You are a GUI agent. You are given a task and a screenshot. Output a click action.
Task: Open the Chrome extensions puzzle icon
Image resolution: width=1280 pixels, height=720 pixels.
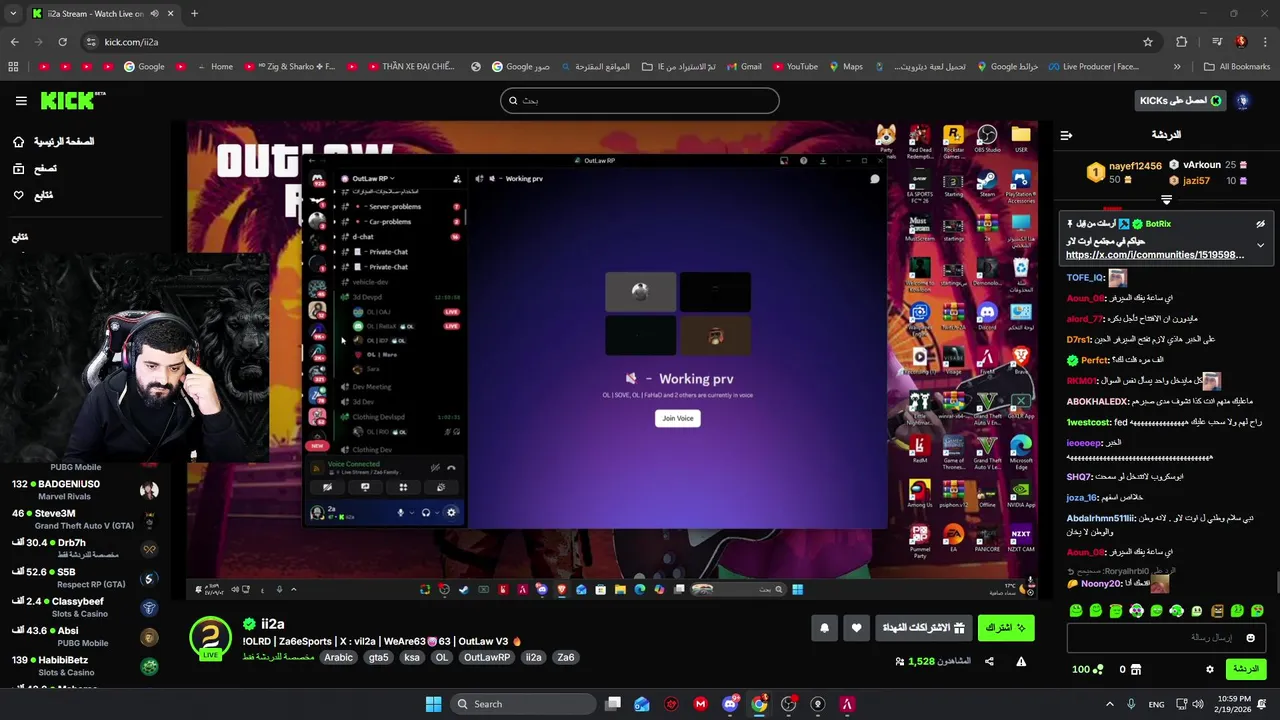pyautogui.click(x=1182, y=42)
